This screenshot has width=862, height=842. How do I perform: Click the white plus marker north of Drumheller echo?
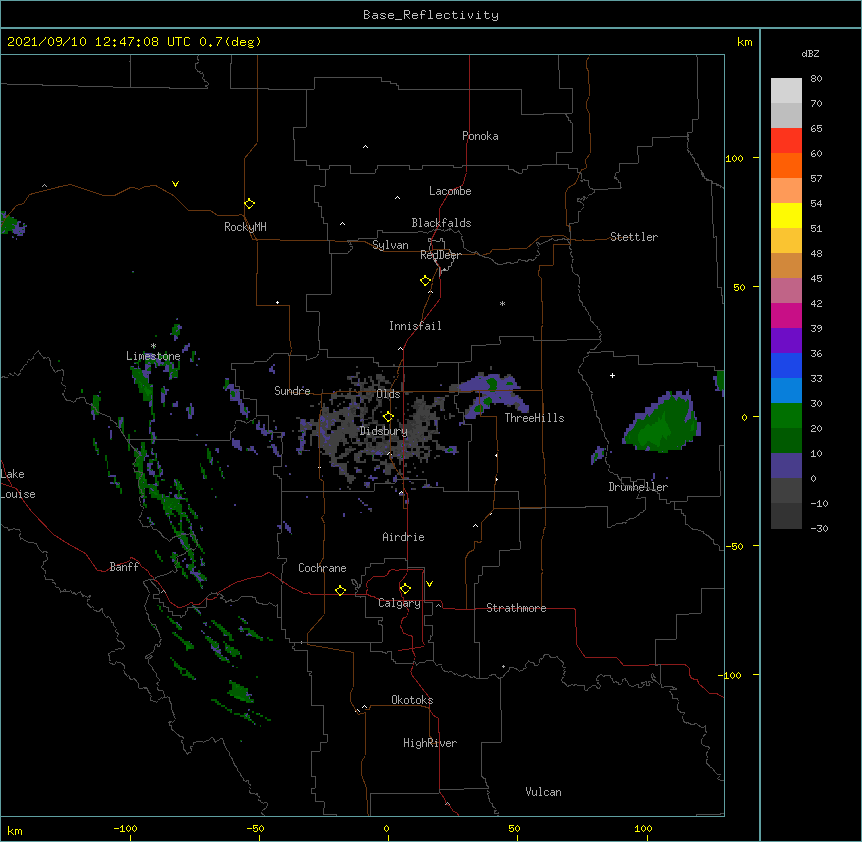point(612,375)
